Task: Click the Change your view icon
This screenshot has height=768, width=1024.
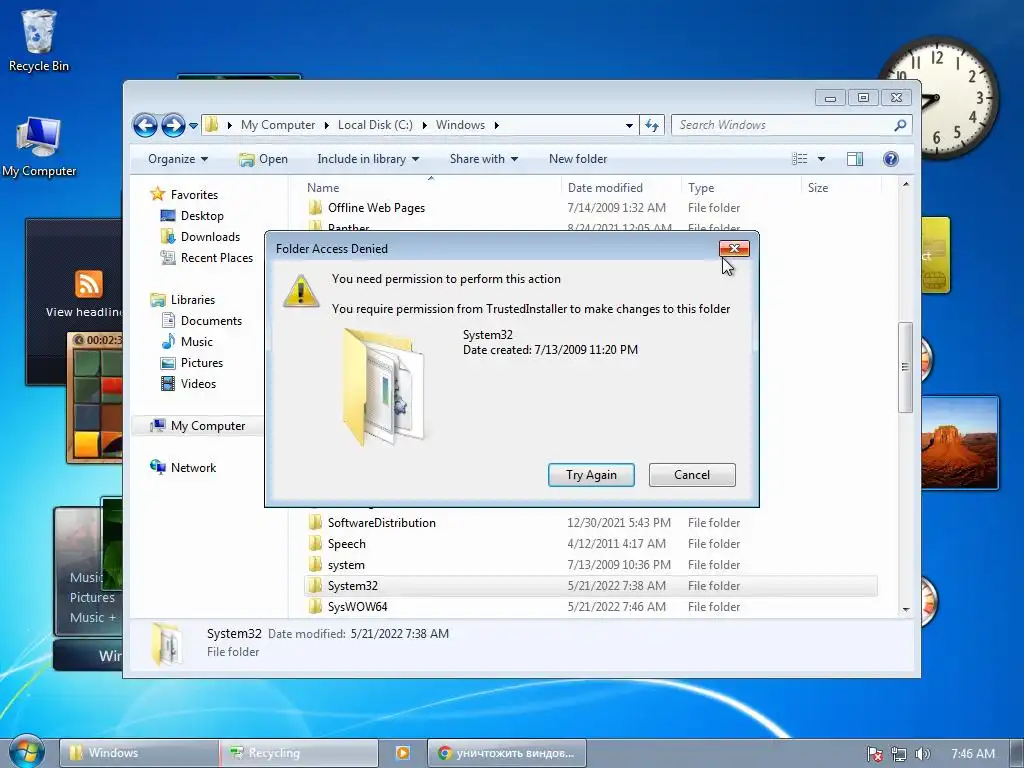Action: pyautogui.click(x=800, y=159)
